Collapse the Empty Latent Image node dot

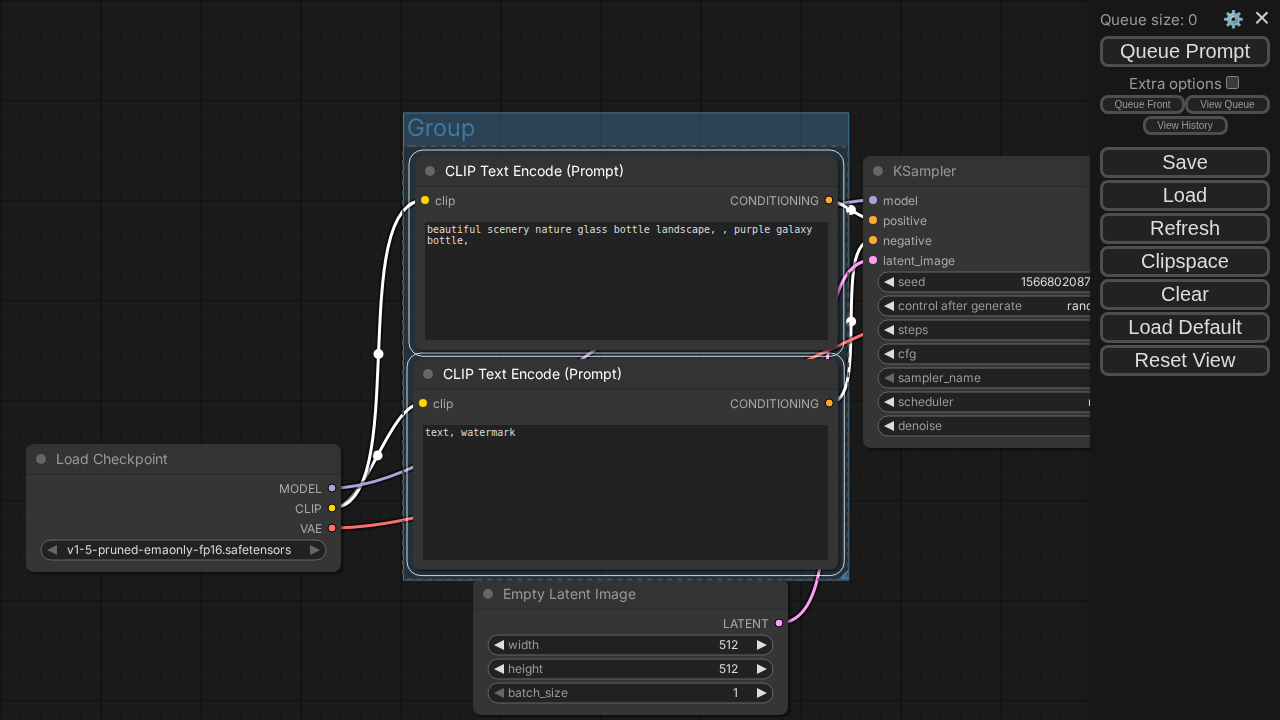click(x=488, y=594)
